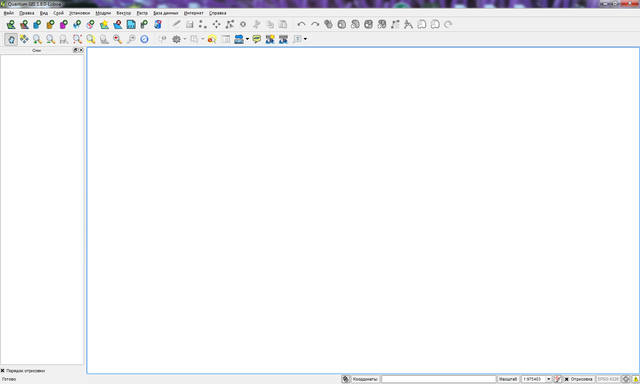
Task: Click the New Bookmark icon
Action: (270, 39)
